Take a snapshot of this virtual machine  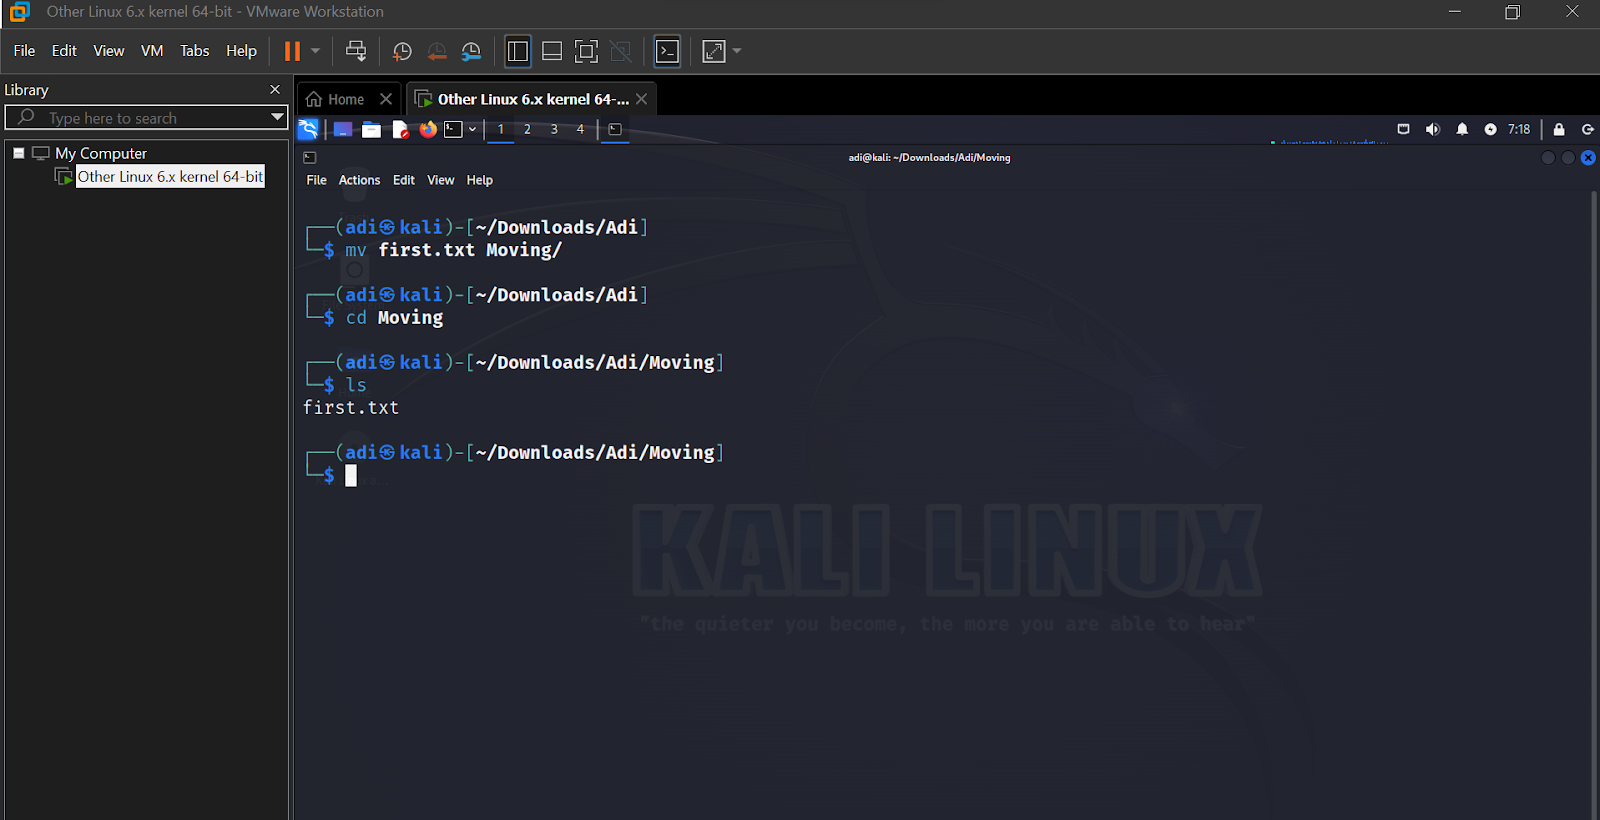tap(402, 51)
